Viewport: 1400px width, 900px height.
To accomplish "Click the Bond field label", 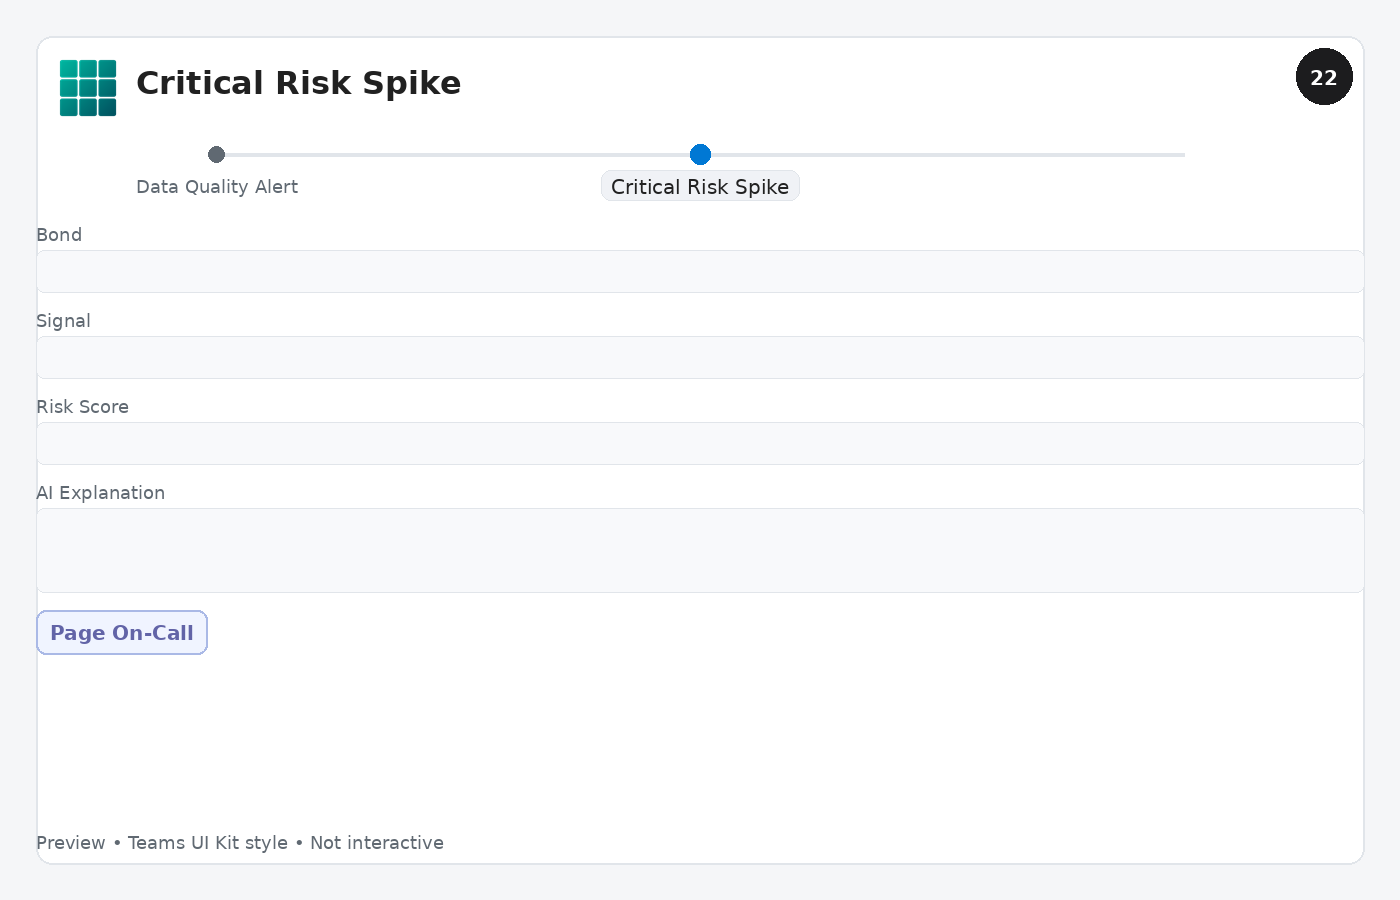I will [x=59, y=235].
